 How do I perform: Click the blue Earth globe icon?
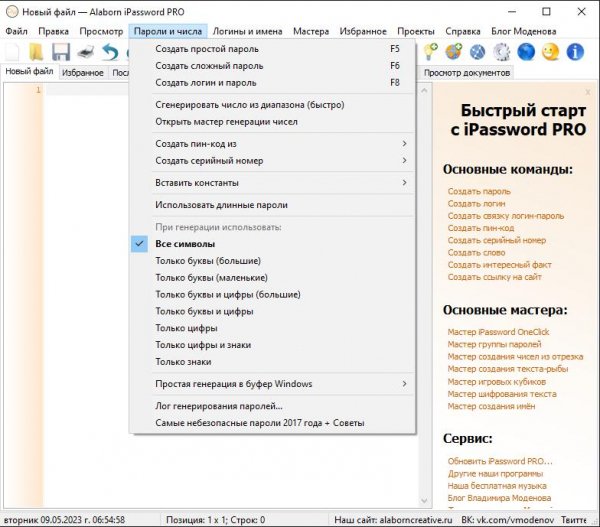tap(526, 52)
